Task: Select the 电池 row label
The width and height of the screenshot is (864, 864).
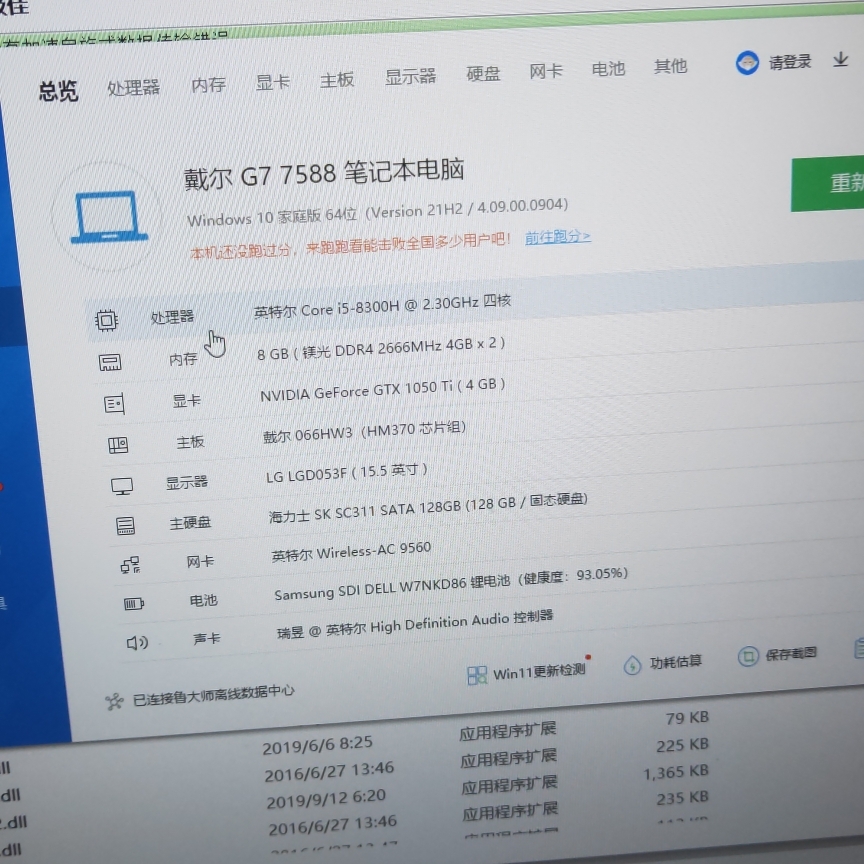Action: [203, 600]
